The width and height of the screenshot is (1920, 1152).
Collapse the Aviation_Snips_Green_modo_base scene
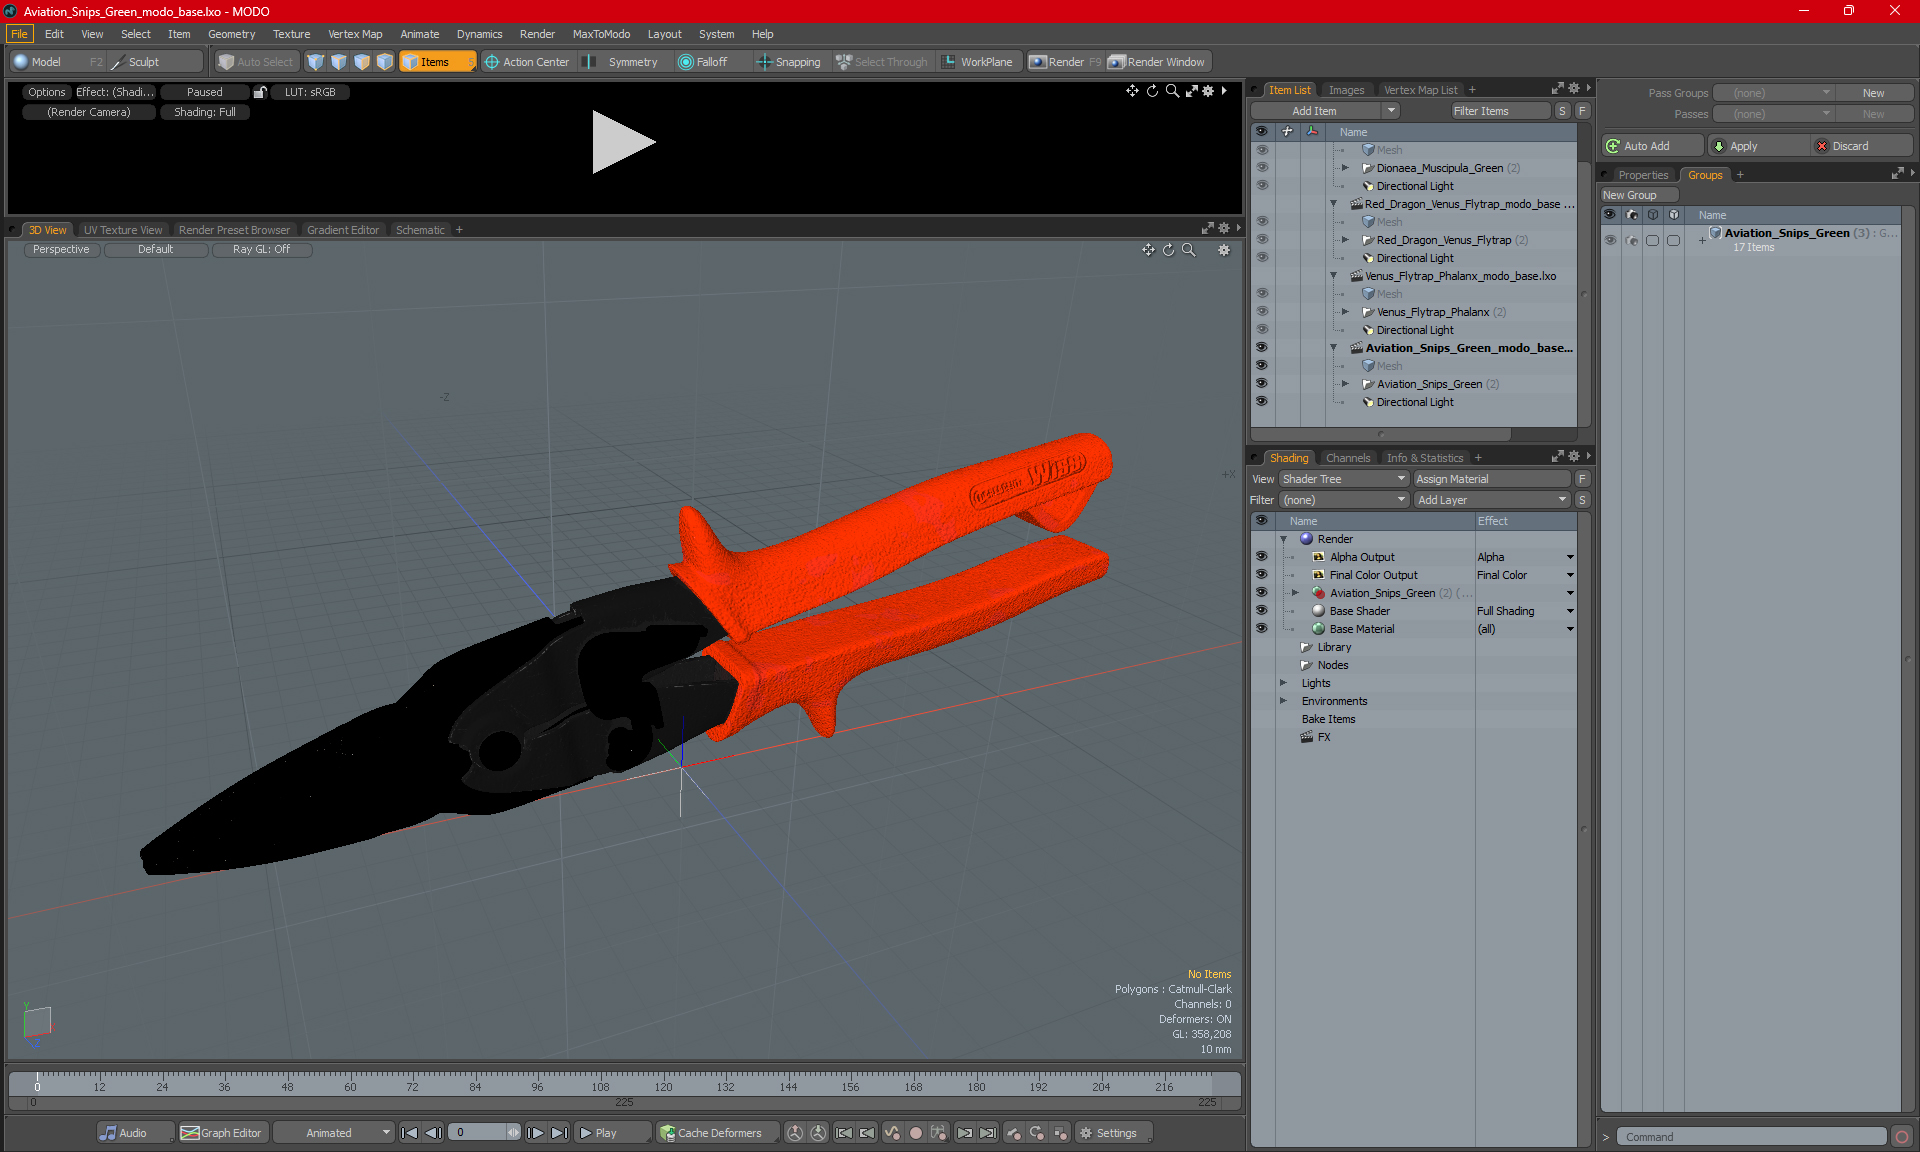[1333, 348]
